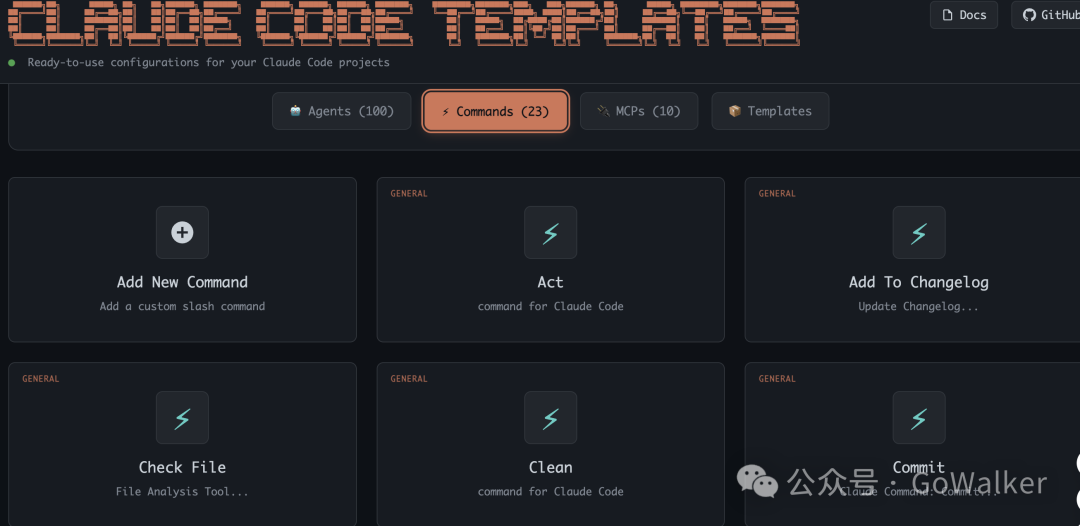1080x526 pixels.
Task: Click the lightning icon on Check File card
Action: [182, 418]
